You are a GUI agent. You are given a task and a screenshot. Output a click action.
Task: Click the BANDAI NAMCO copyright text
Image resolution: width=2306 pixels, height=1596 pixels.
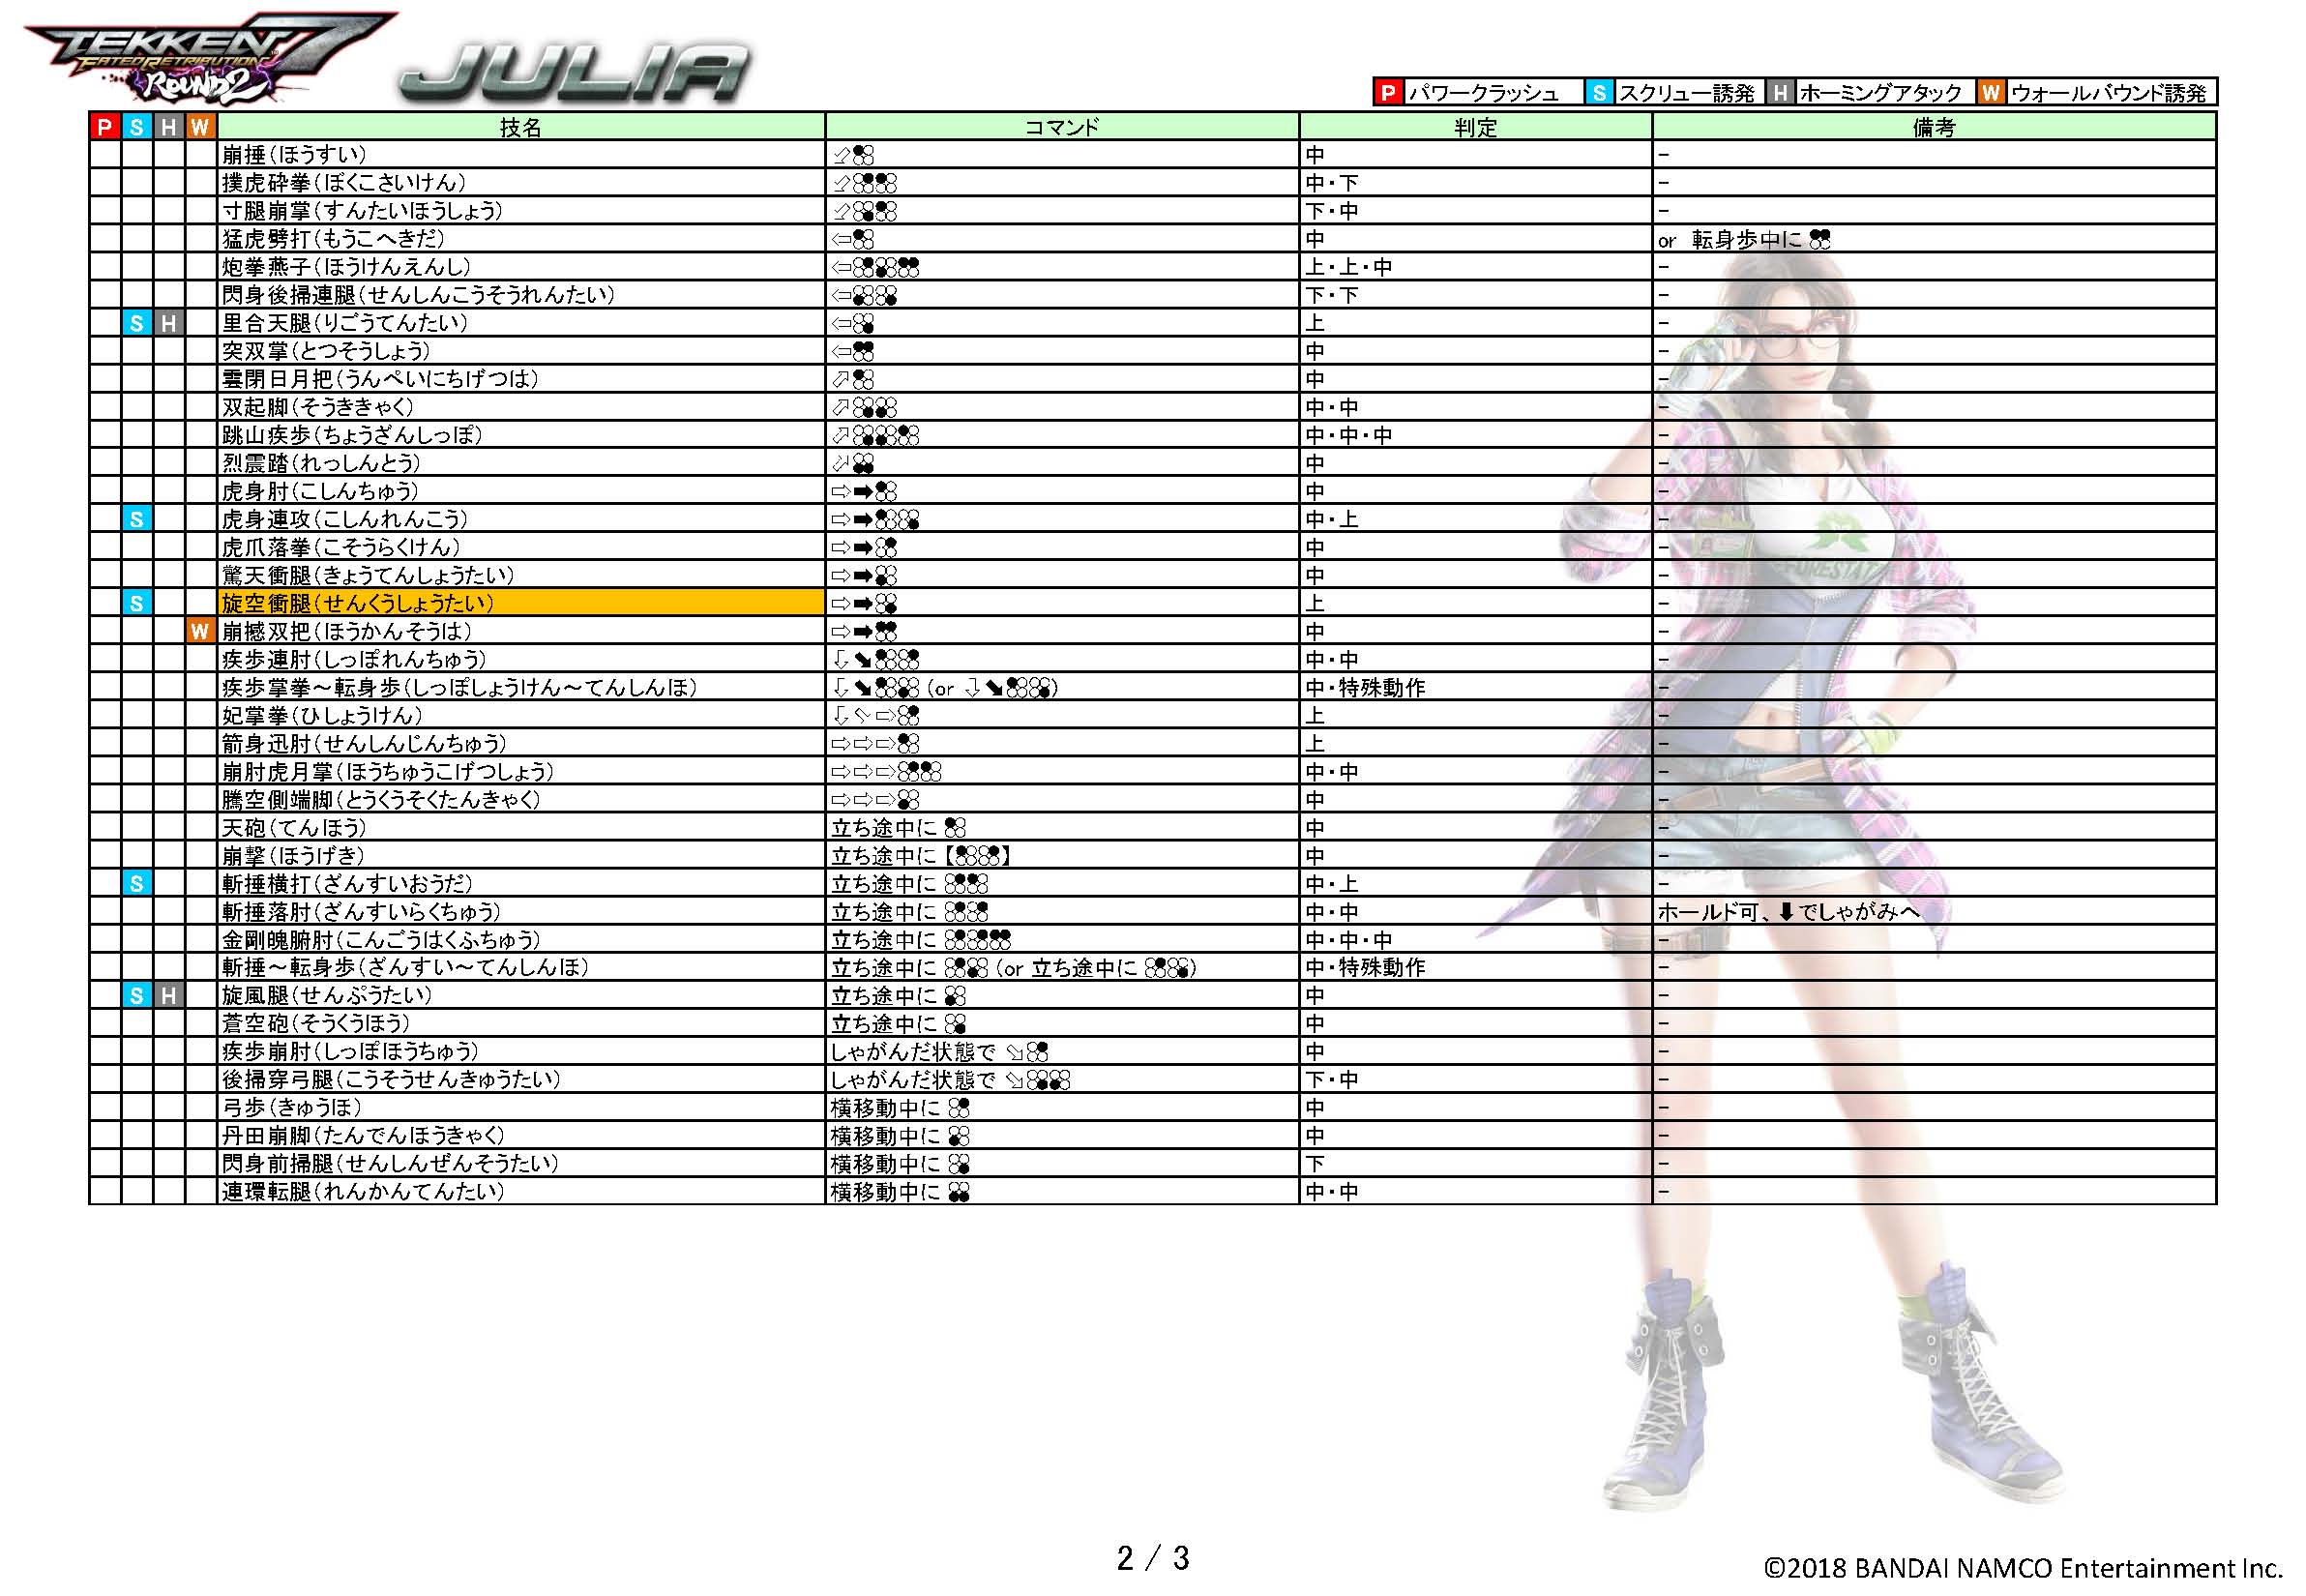[x=2022, y=1568]
